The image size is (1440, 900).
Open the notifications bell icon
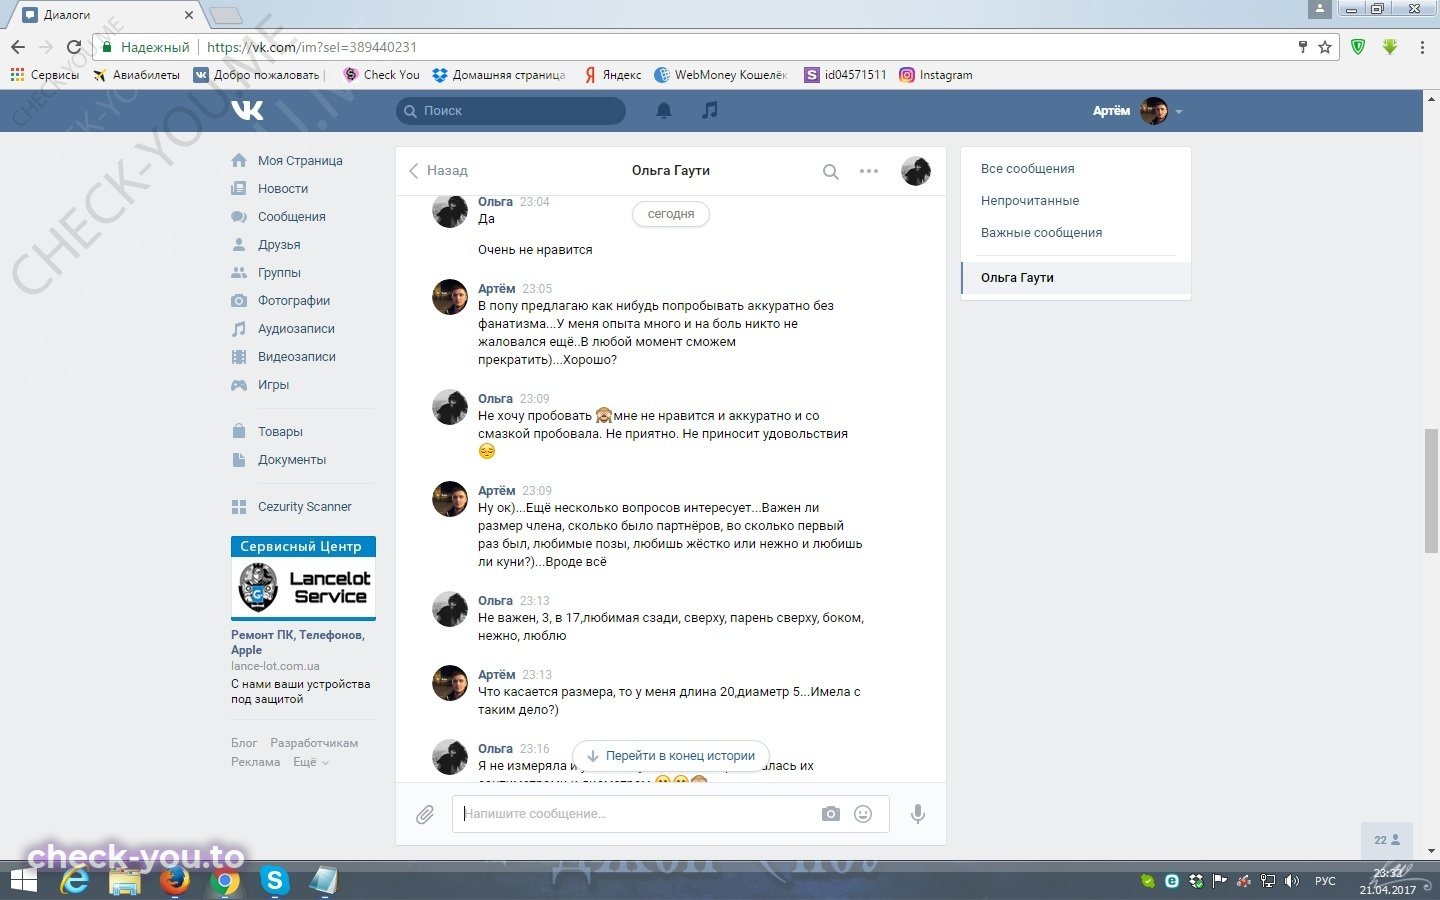(663, 110)
